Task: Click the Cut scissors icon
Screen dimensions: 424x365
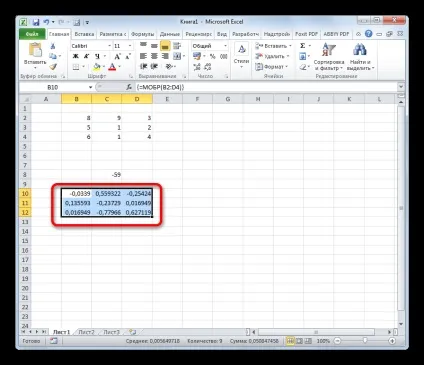Action: click(x=53, y=46)
